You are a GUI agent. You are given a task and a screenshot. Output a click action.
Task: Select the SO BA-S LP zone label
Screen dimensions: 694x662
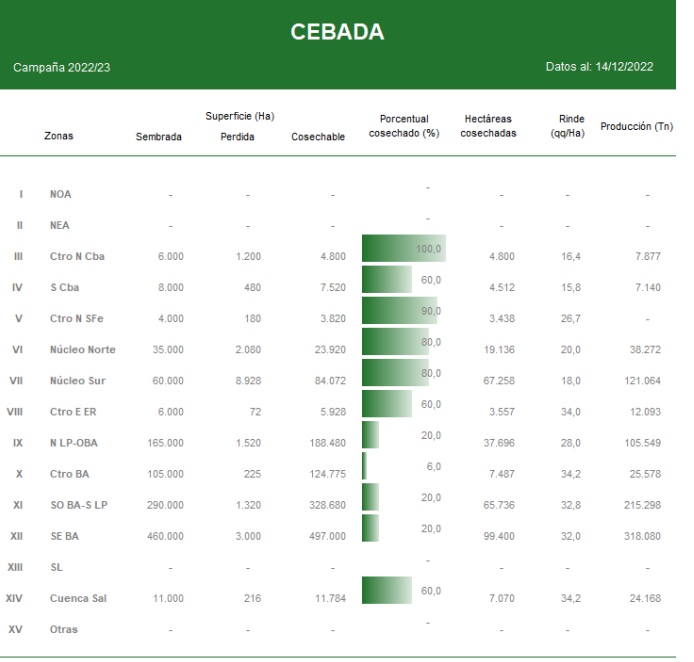(x=78, y=505)
